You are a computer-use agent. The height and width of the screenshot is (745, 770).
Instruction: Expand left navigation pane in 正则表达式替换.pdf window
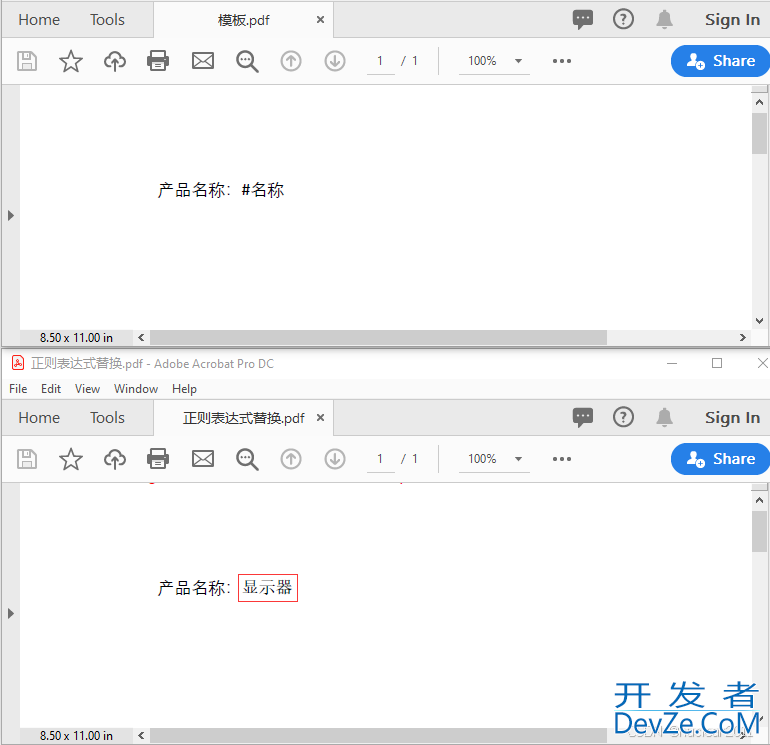point(11,613)
